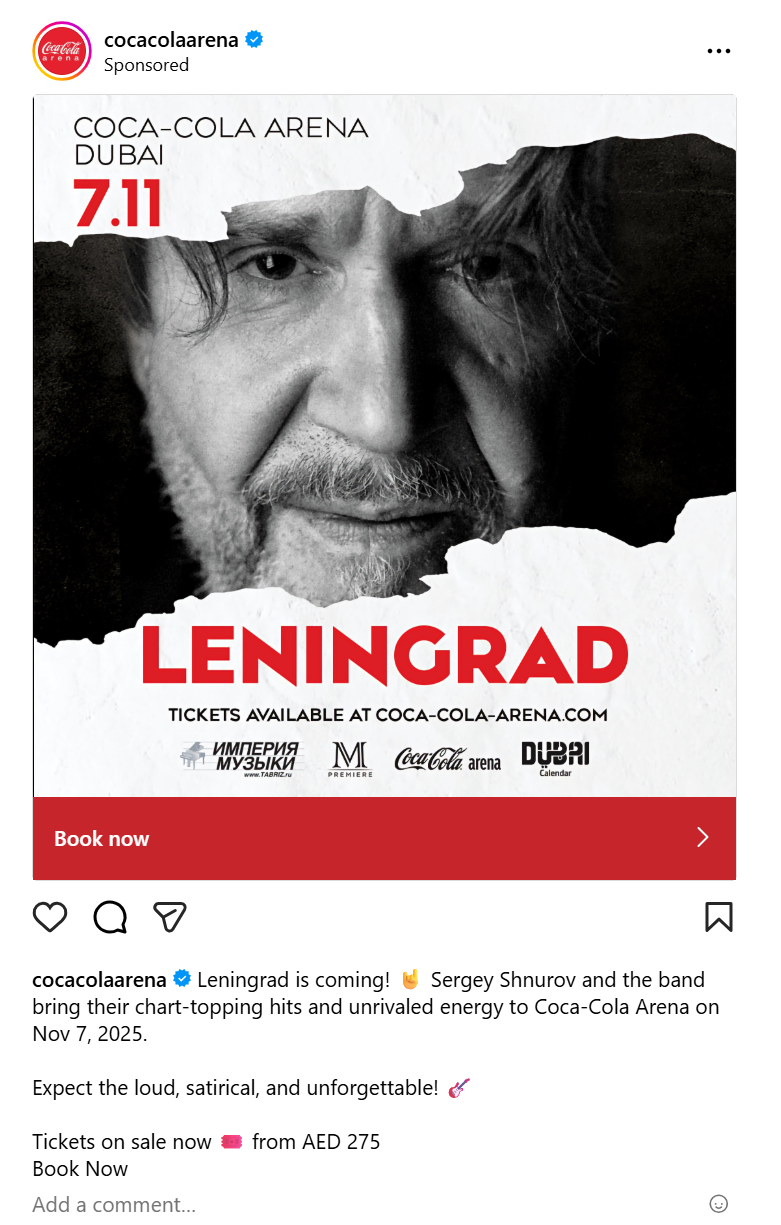Click the red LENINGRAD title on poster
This screenshot has width=781, height=1225.
point(385,656)
